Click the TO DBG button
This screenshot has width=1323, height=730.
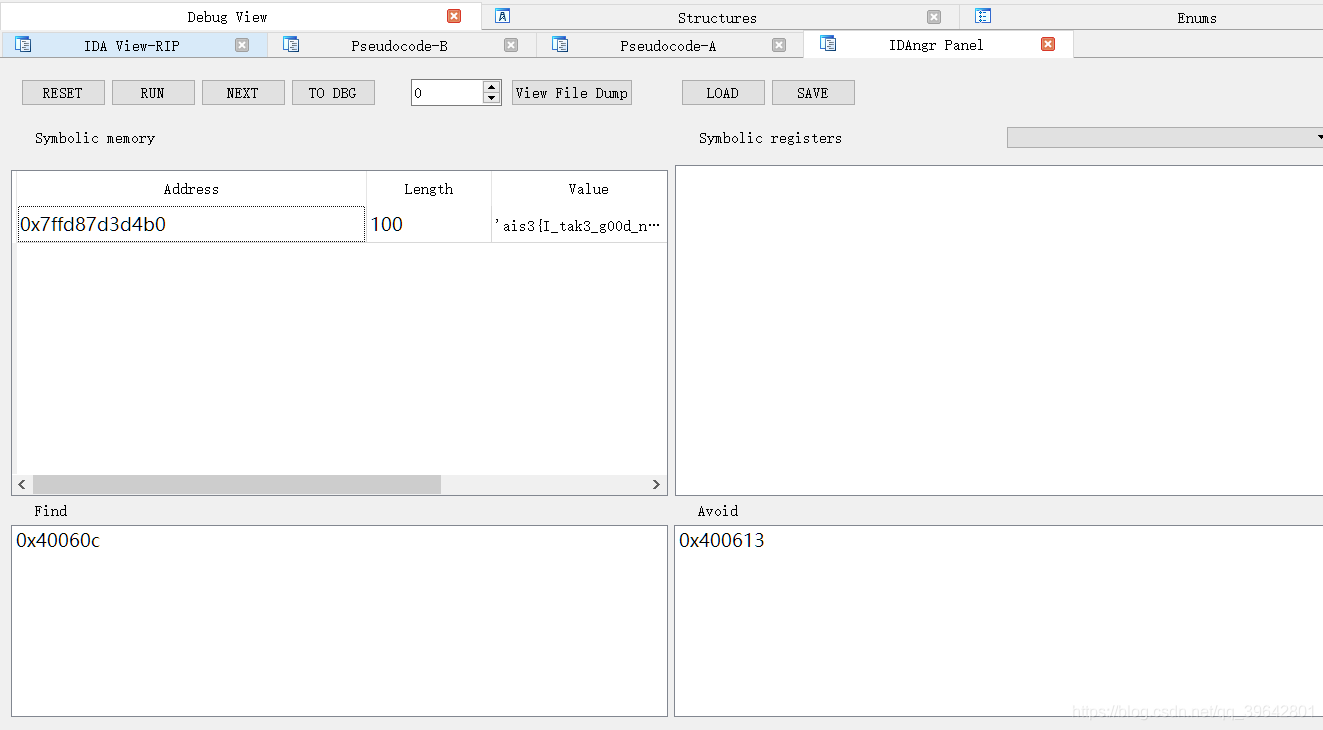point(333,93)
